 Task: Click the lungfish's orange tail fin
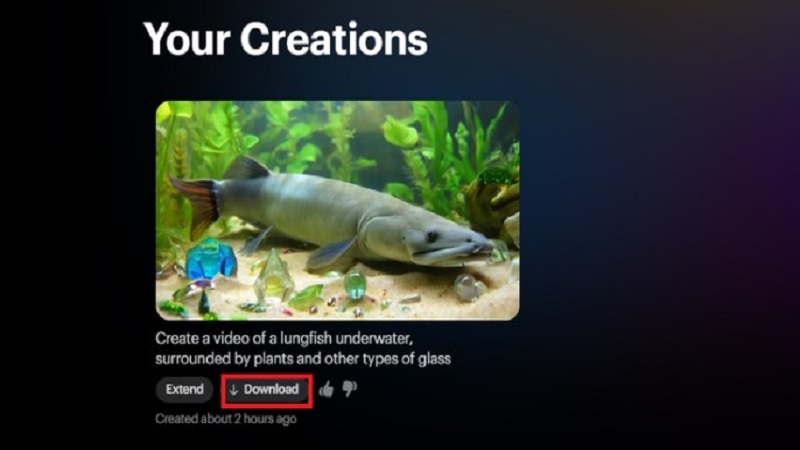195,205
